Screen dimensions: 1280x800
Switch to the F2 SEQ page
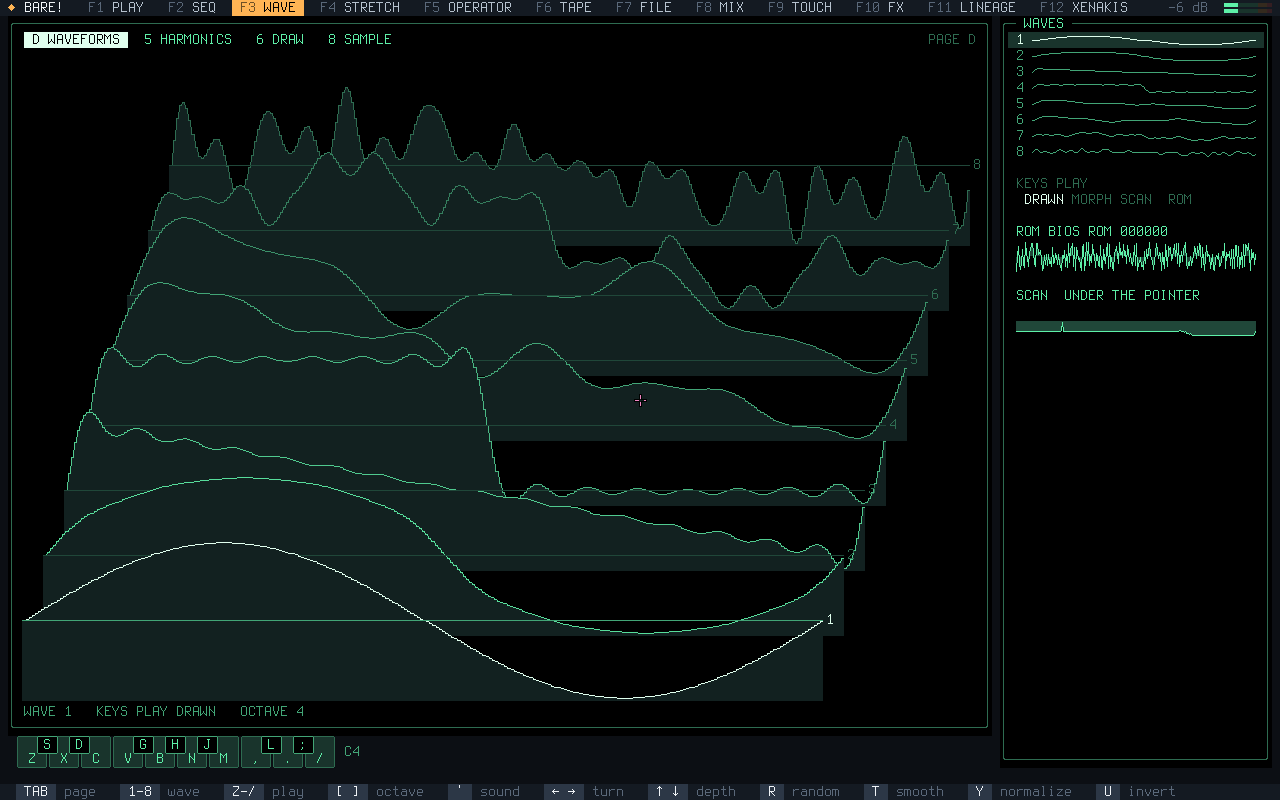pos(192,7)
